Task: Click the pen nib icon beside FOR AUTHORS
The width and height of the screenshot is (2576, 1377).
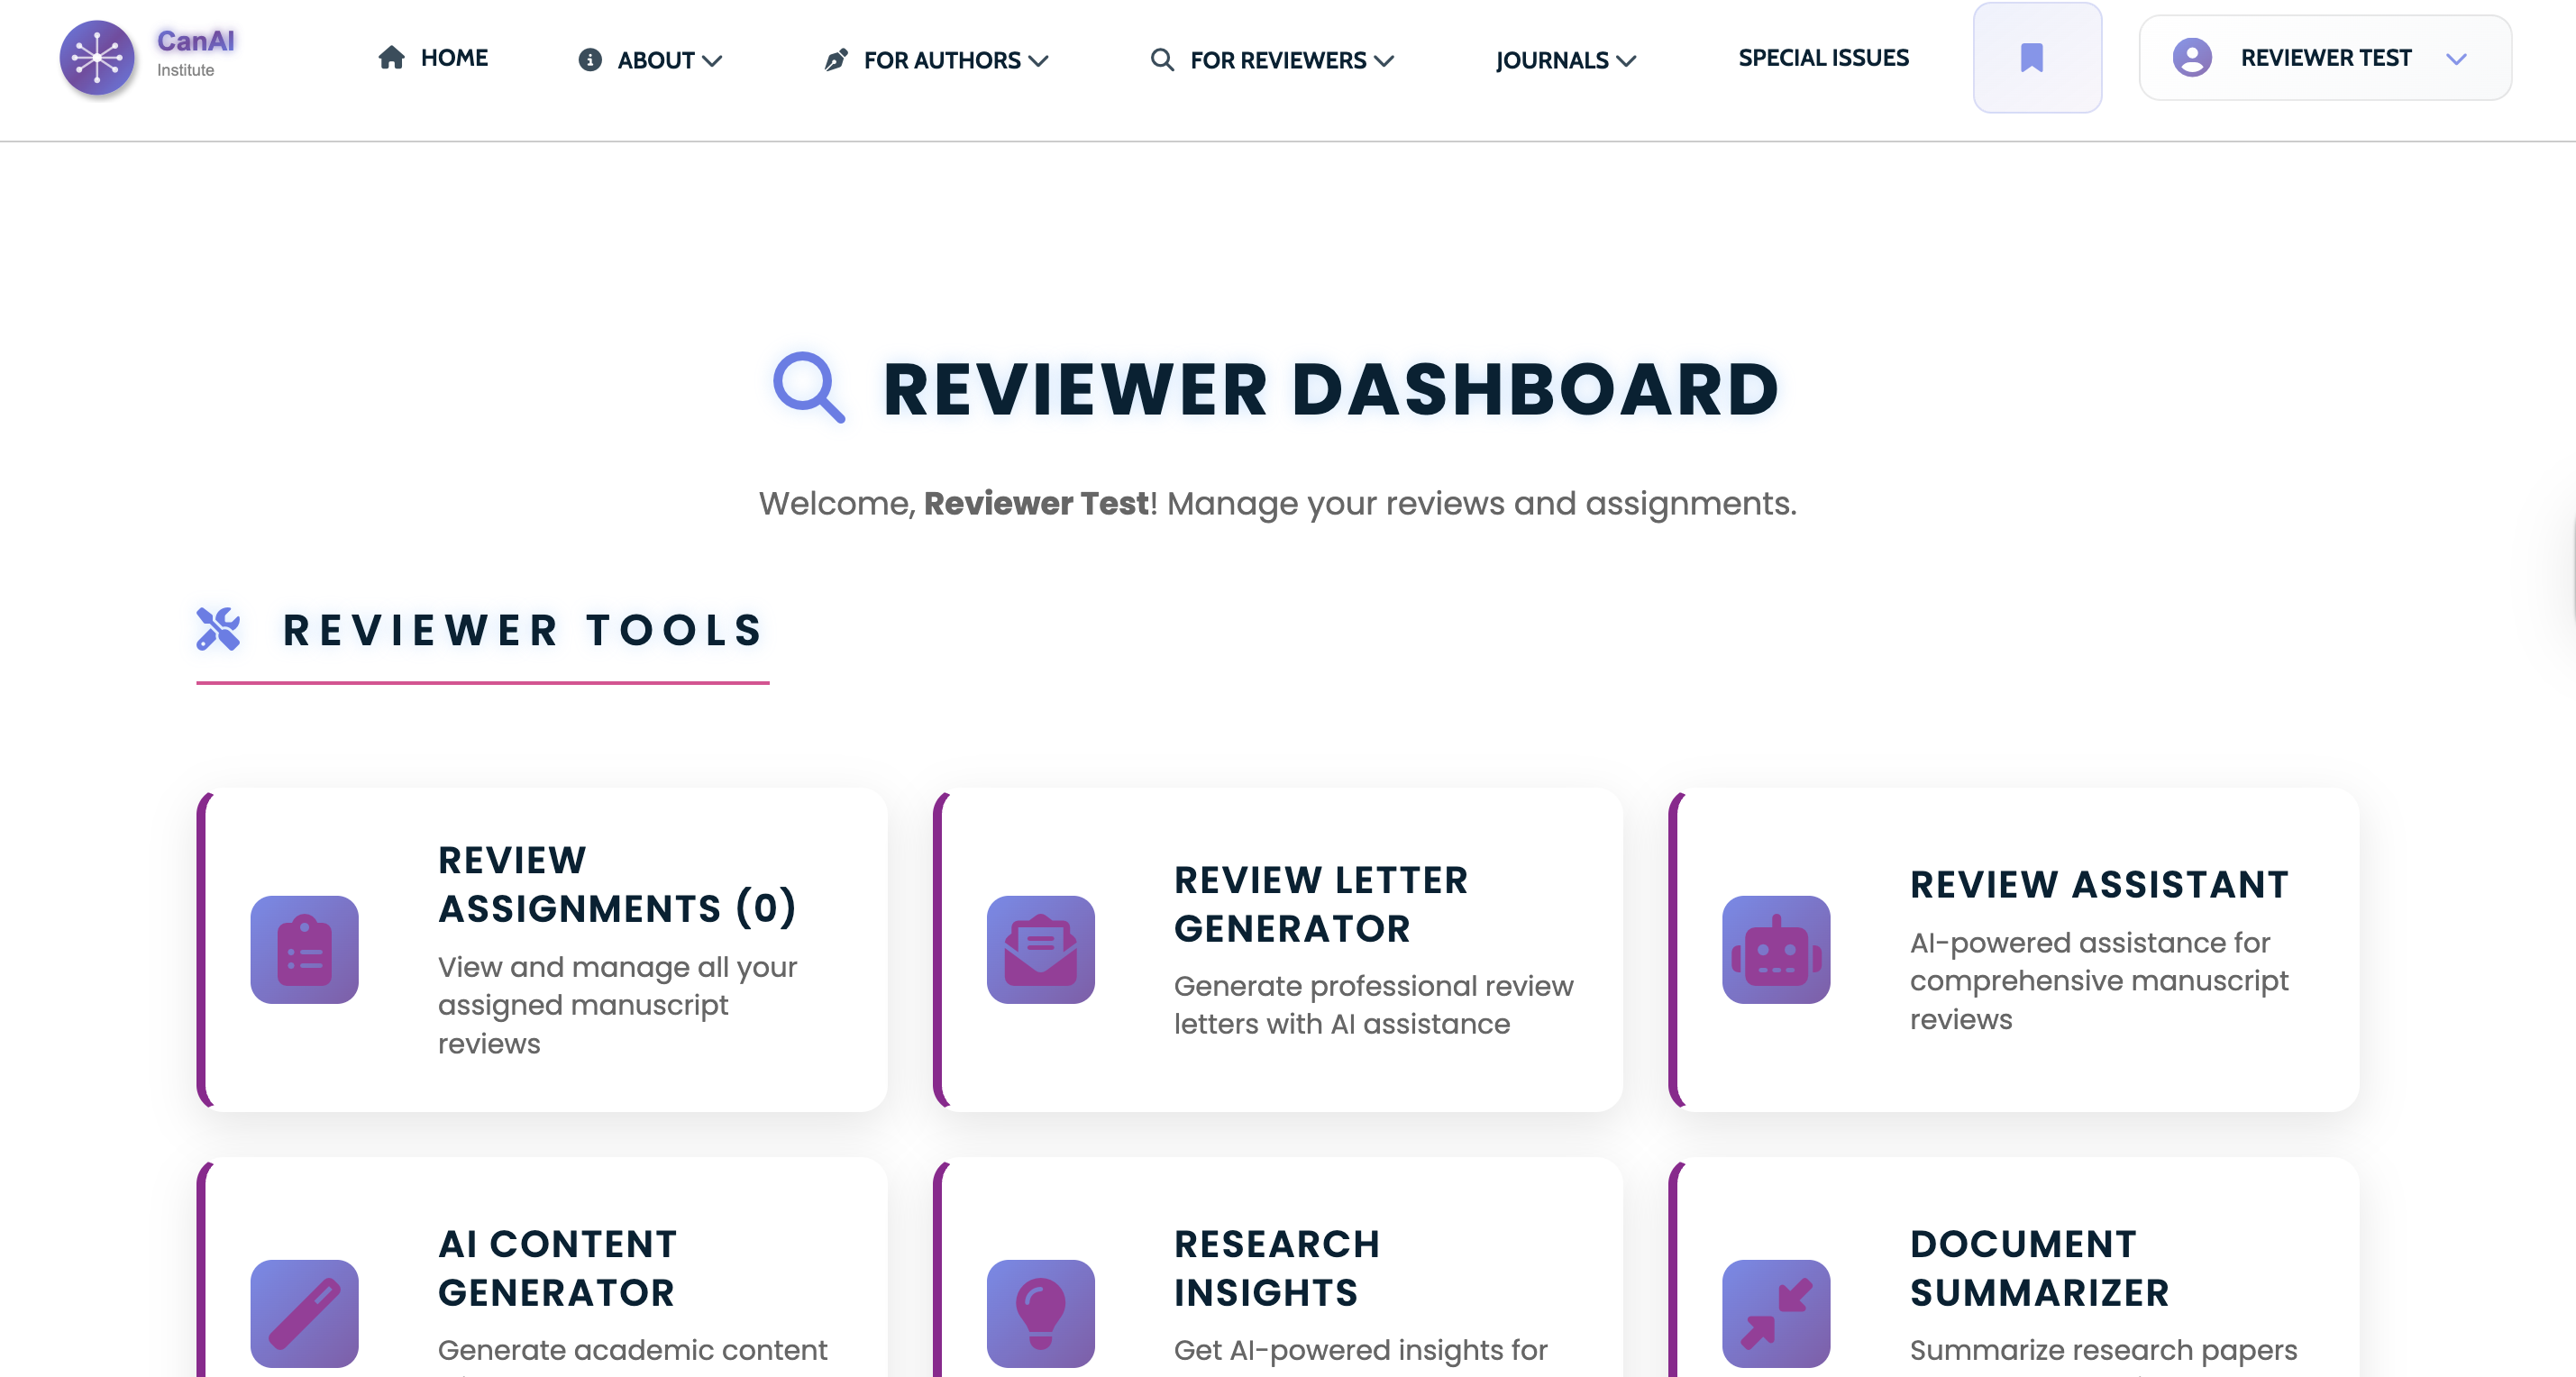Action: coord(836,60)
